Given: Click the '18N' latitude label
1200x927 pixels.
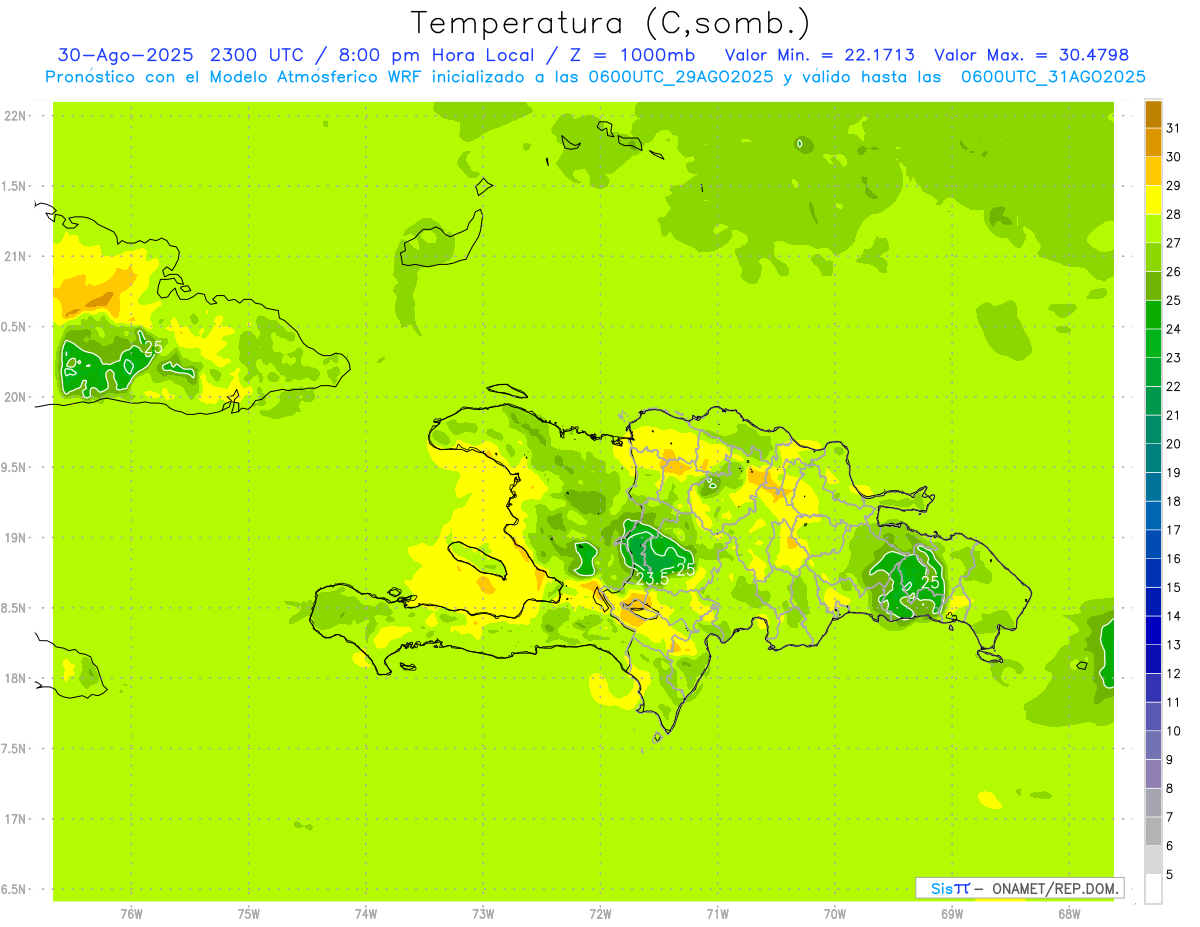Looking at the screenshot, I should click(15, 678).
